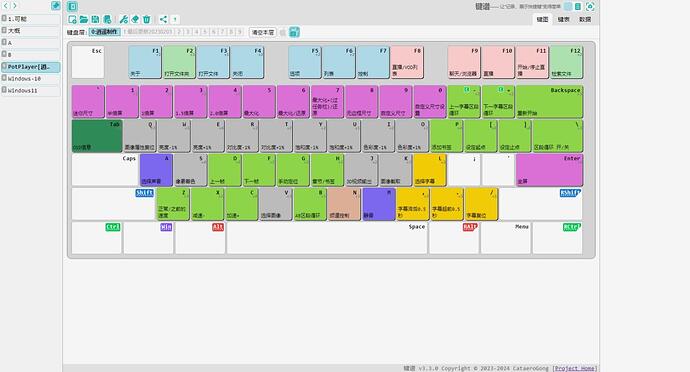Click the trash bin delete icon
690x372 pixels.
click(147, 19)
